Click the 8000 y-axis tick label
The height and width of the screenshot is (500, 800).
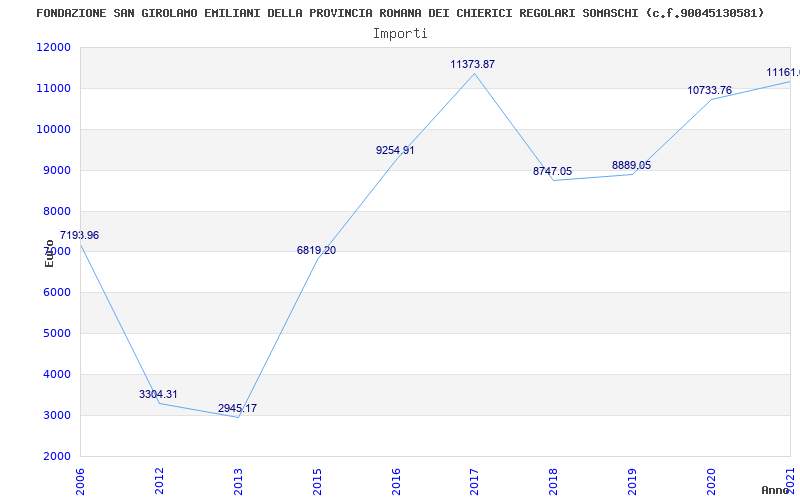[x=56, y=211]
